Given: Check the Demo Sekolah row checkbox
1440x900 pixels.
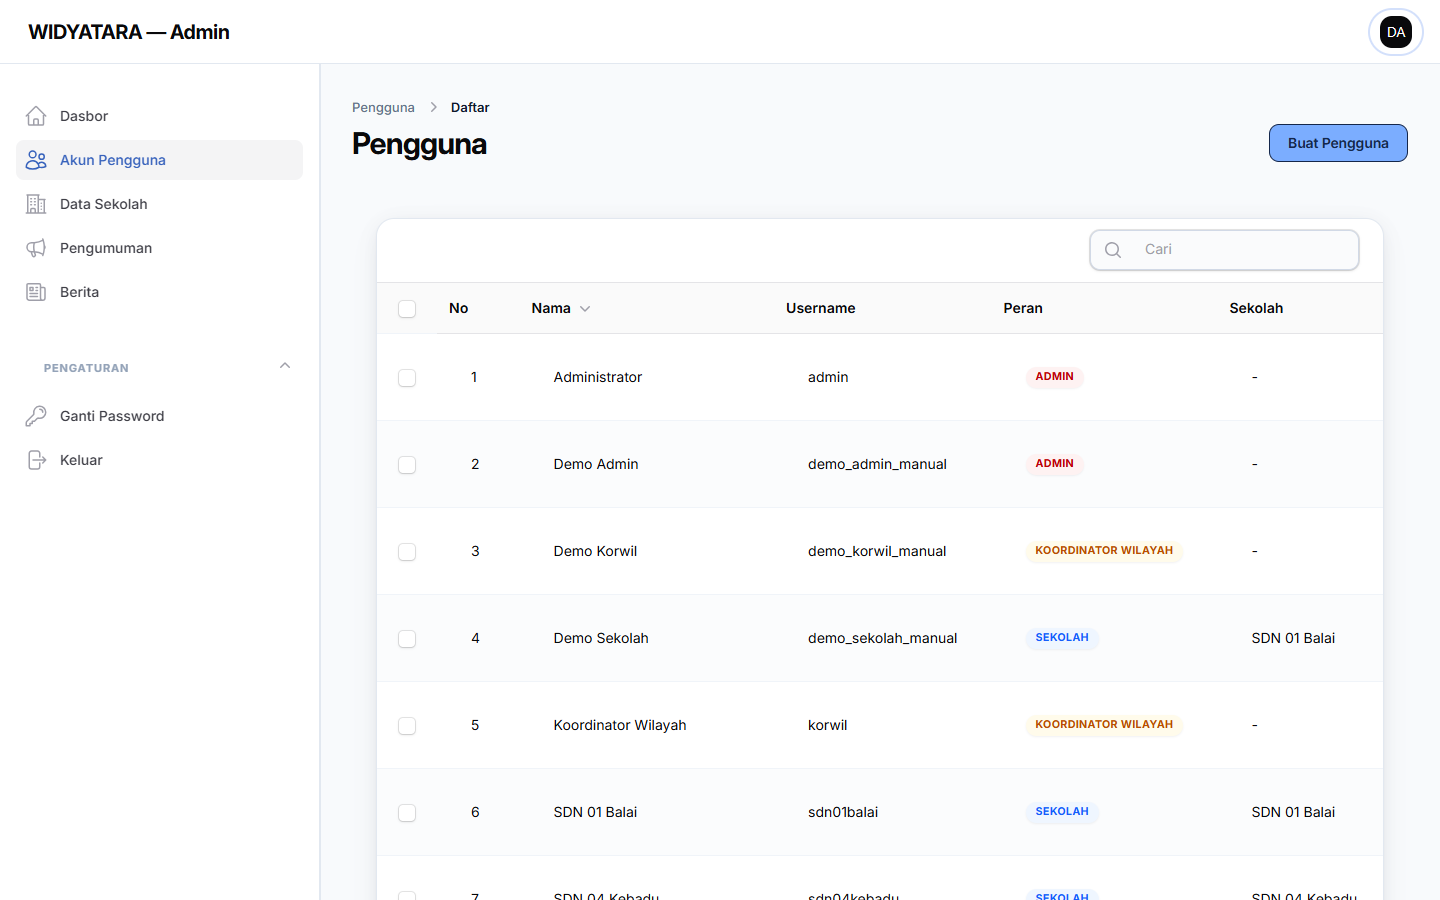Looking at the screenshot, I should pos(407,639).
